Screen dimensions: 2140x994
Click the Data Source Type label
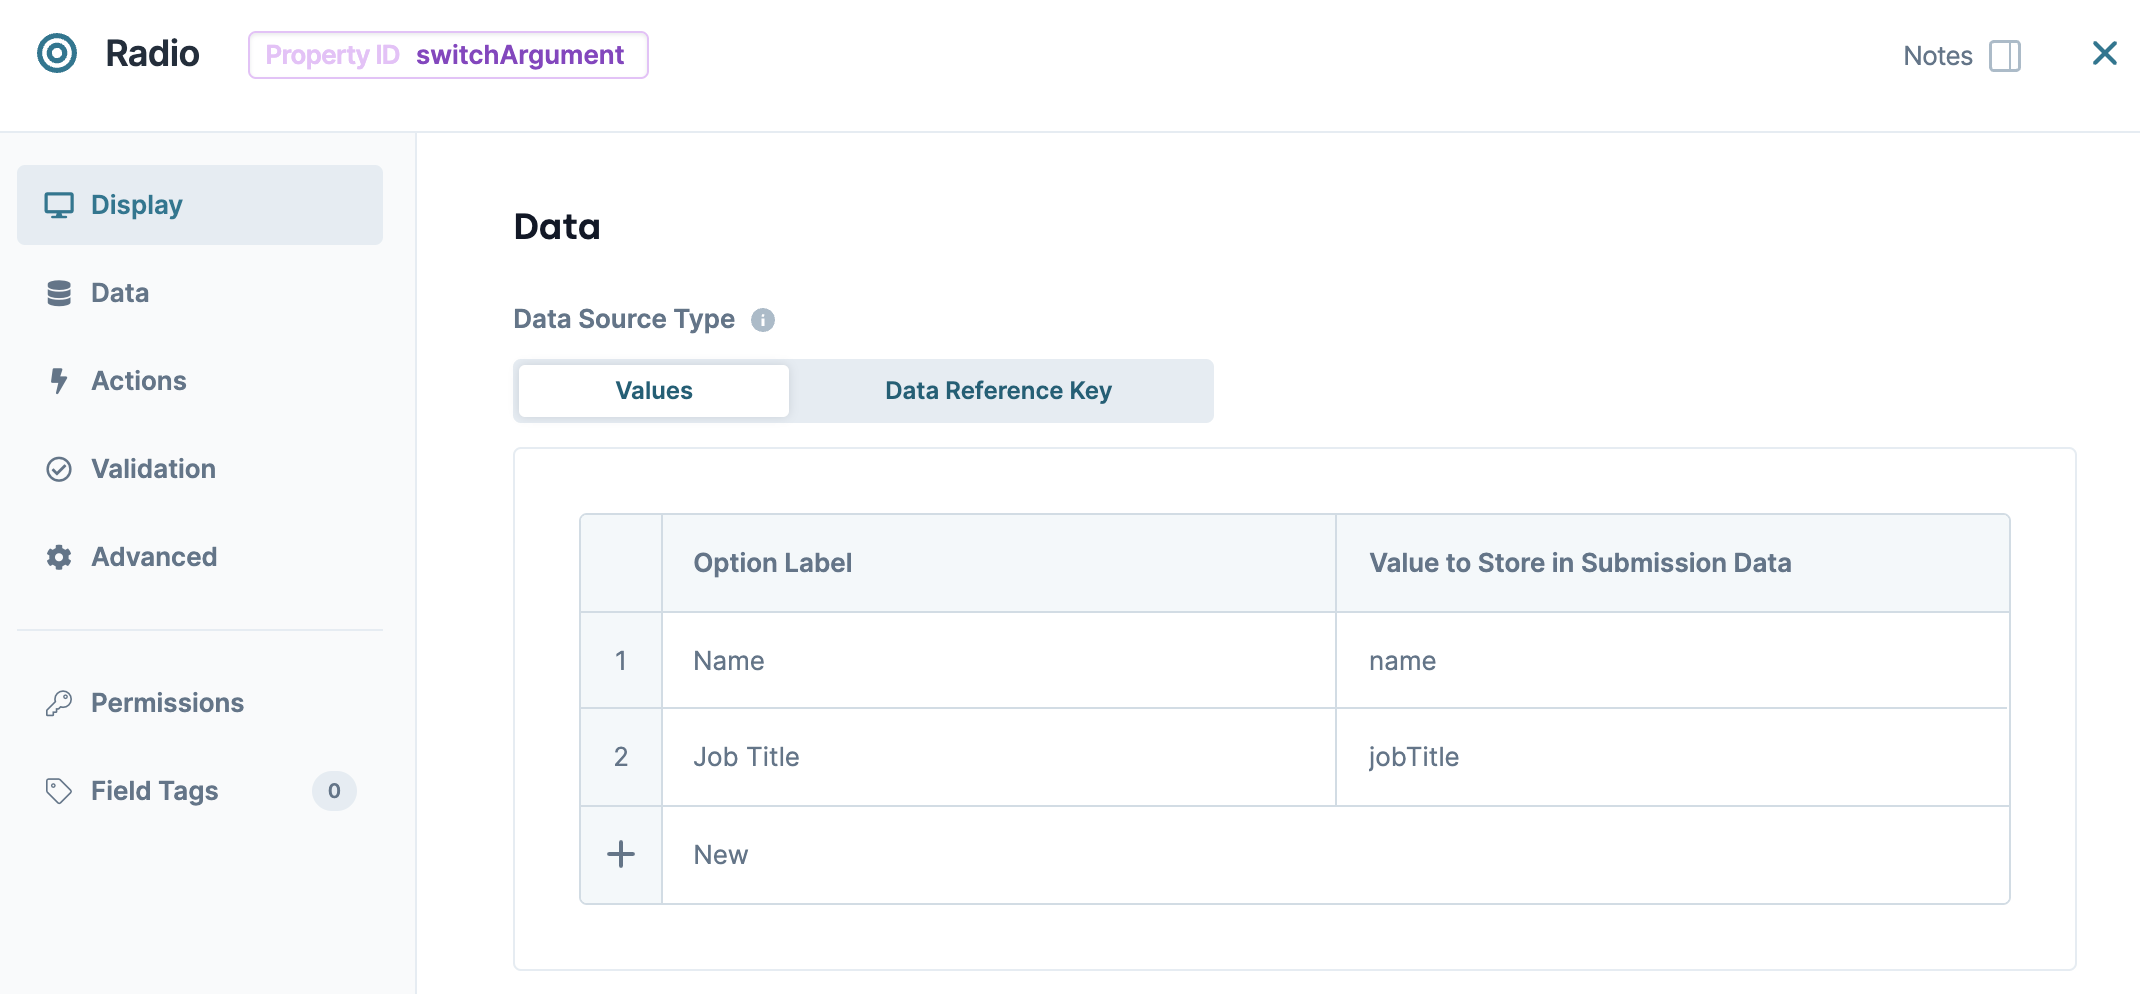tap(624, 319)
